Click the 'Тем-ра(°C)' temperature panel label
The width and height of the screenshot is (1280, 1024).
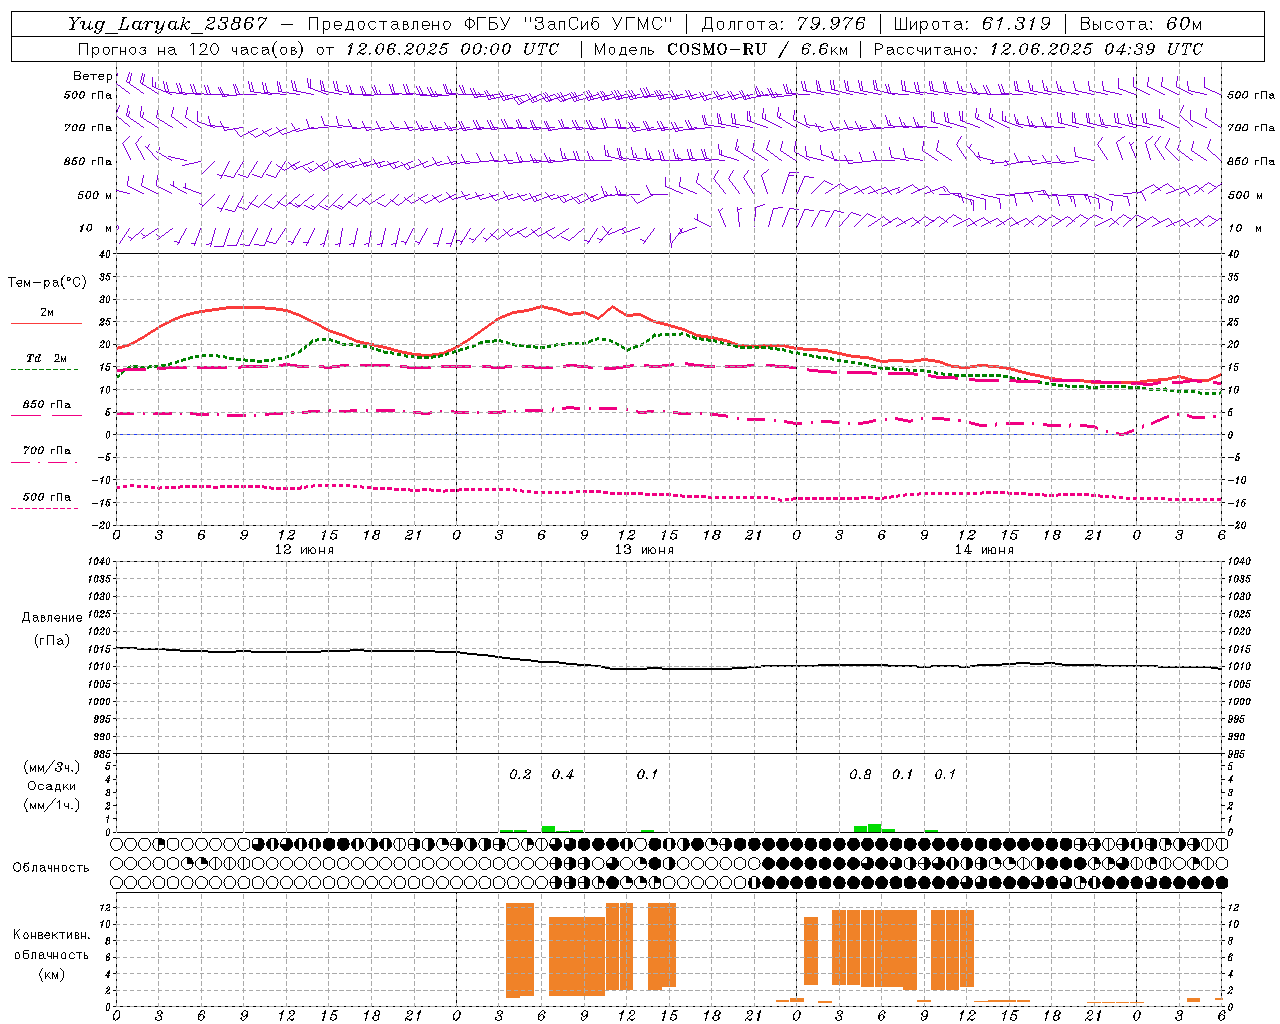[47, 283]
